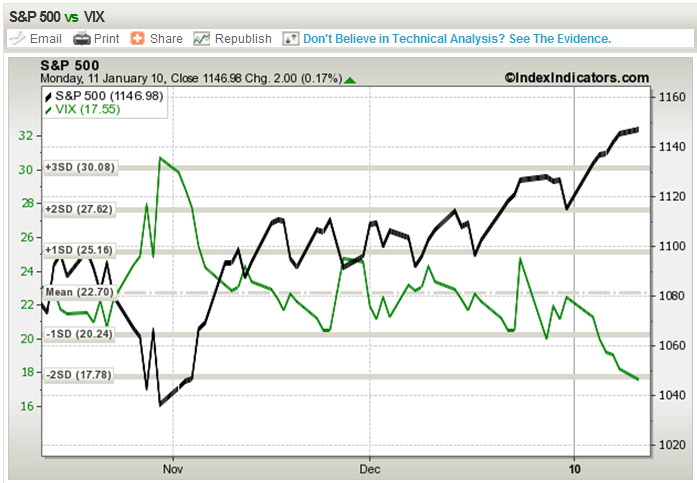Image resolution: width=697 pixels, height=483 pixels.
Task: Open the Share link
Action: [166, 39]
